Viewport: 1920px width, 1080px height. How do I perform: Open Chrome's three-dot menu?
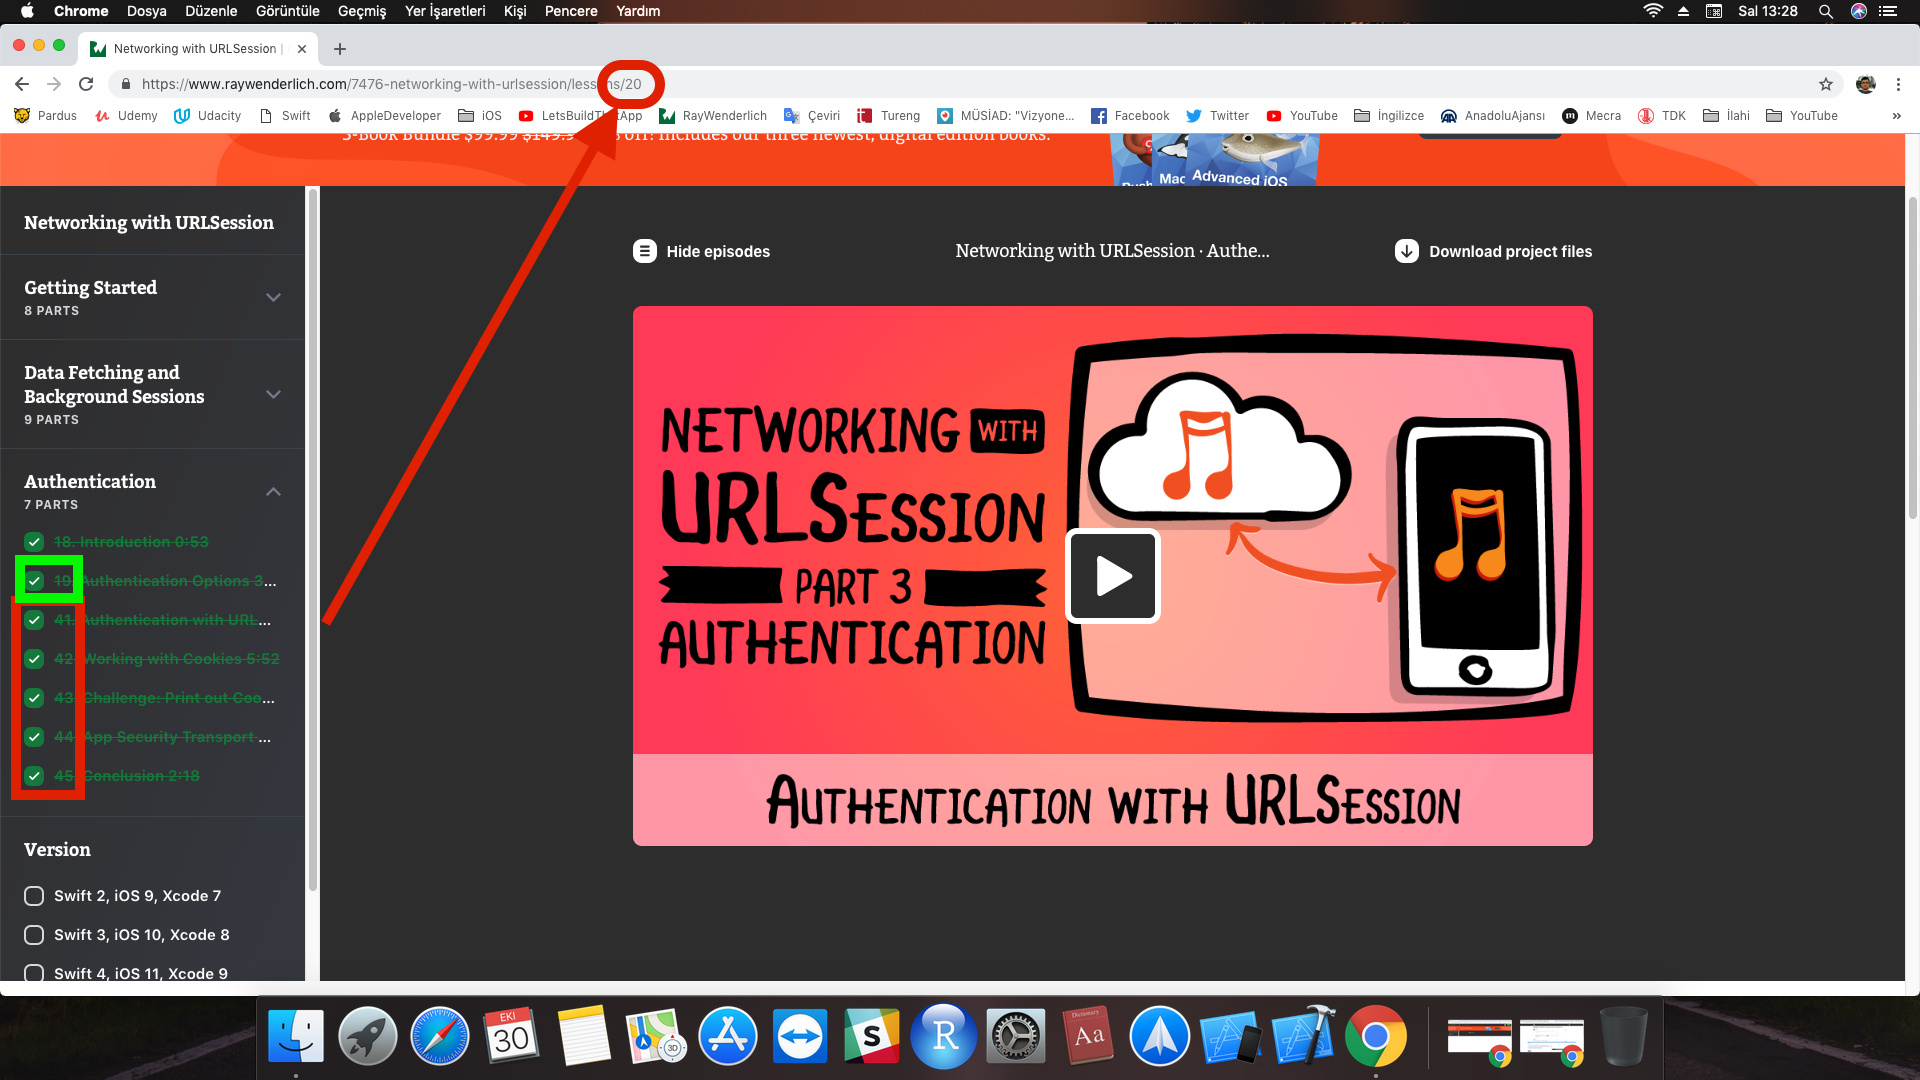[x=1898, y=84]
